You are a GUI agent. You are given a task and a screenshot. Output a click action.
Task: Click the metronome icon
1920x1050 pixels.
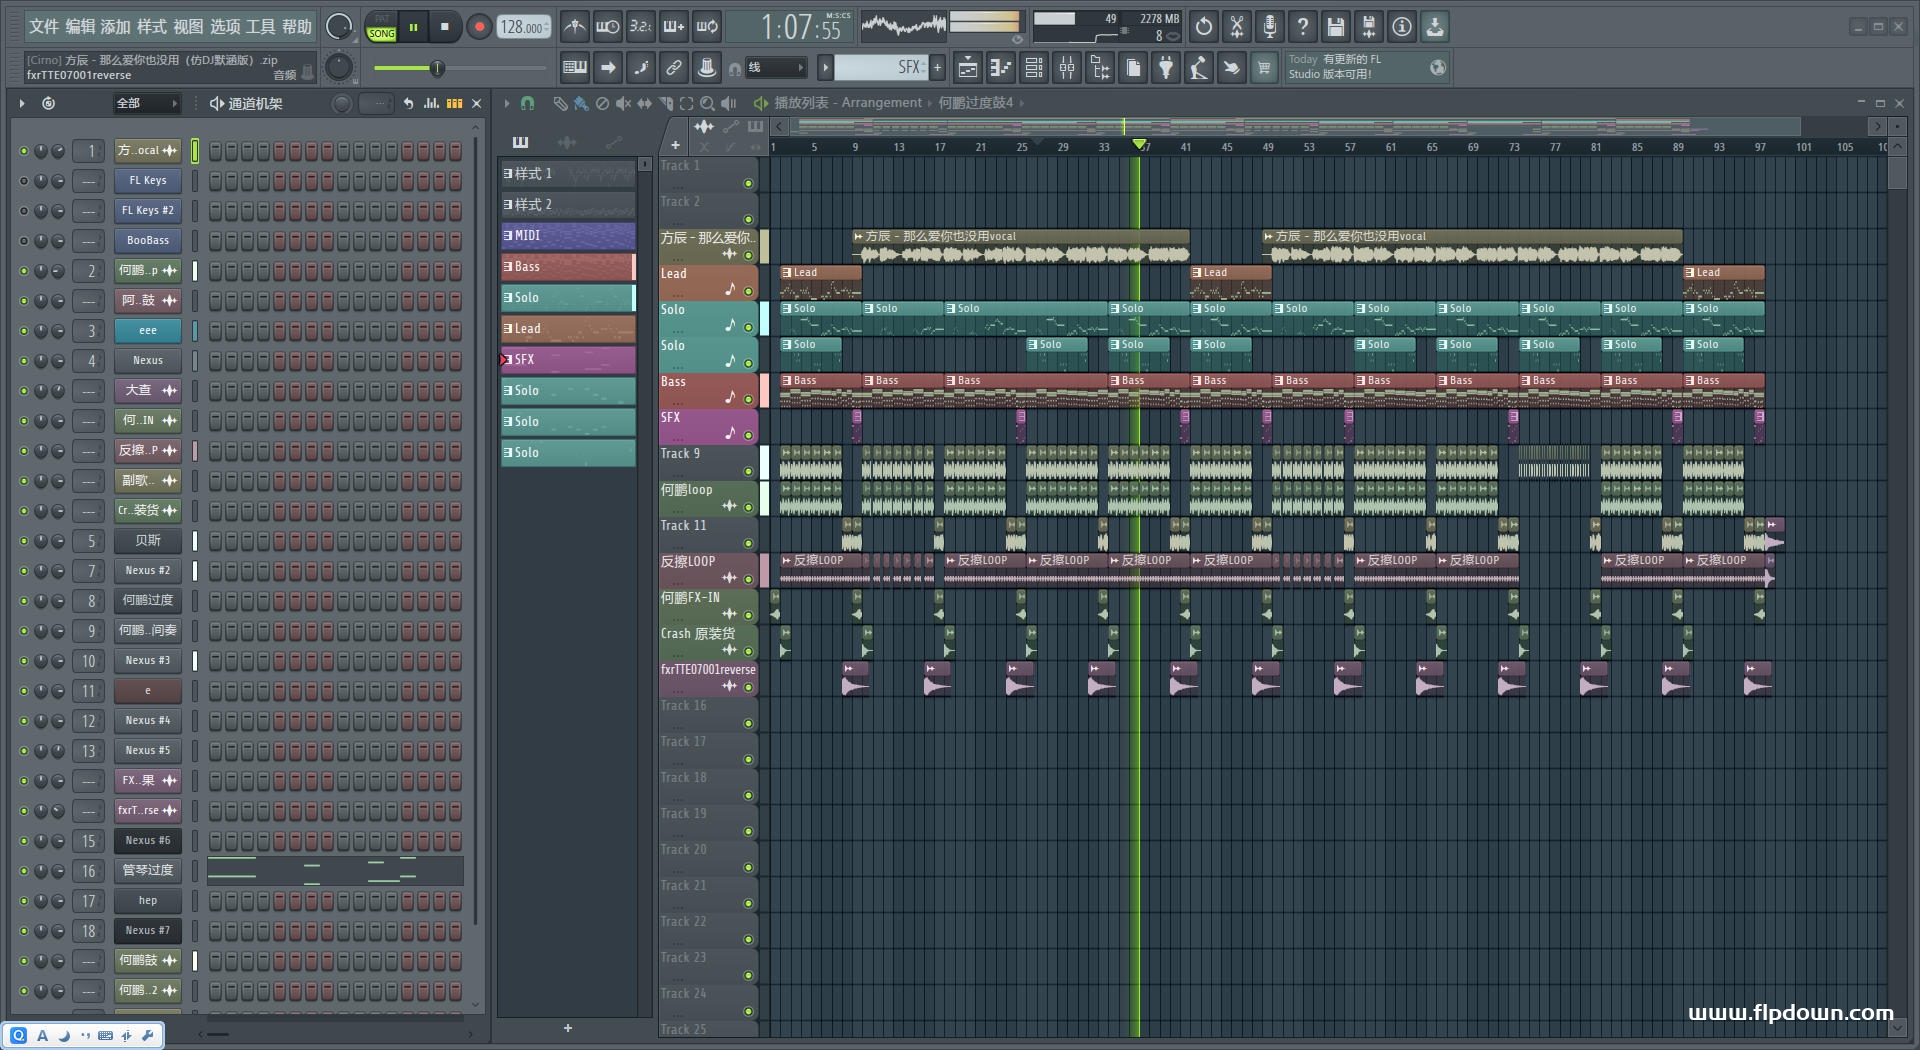tap(574, 27)
